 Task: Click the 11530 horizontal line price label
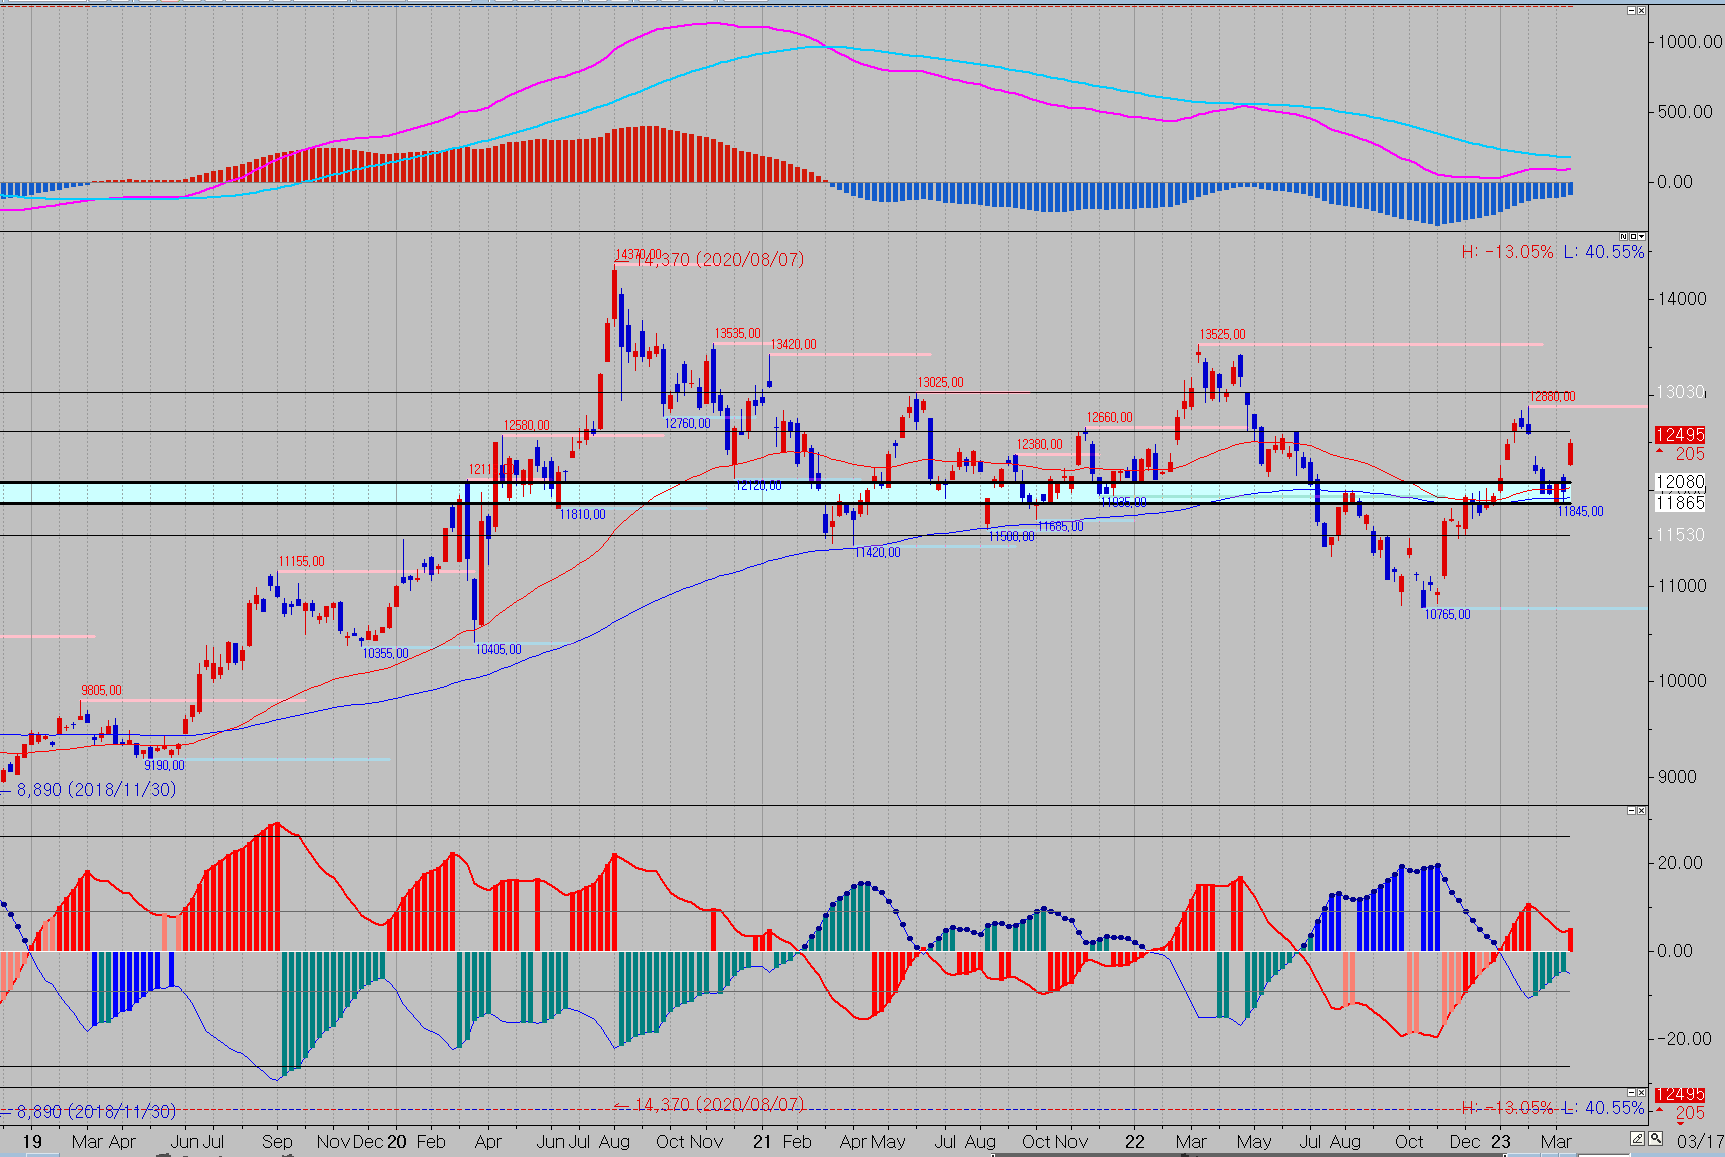[x=1680, y=535]
